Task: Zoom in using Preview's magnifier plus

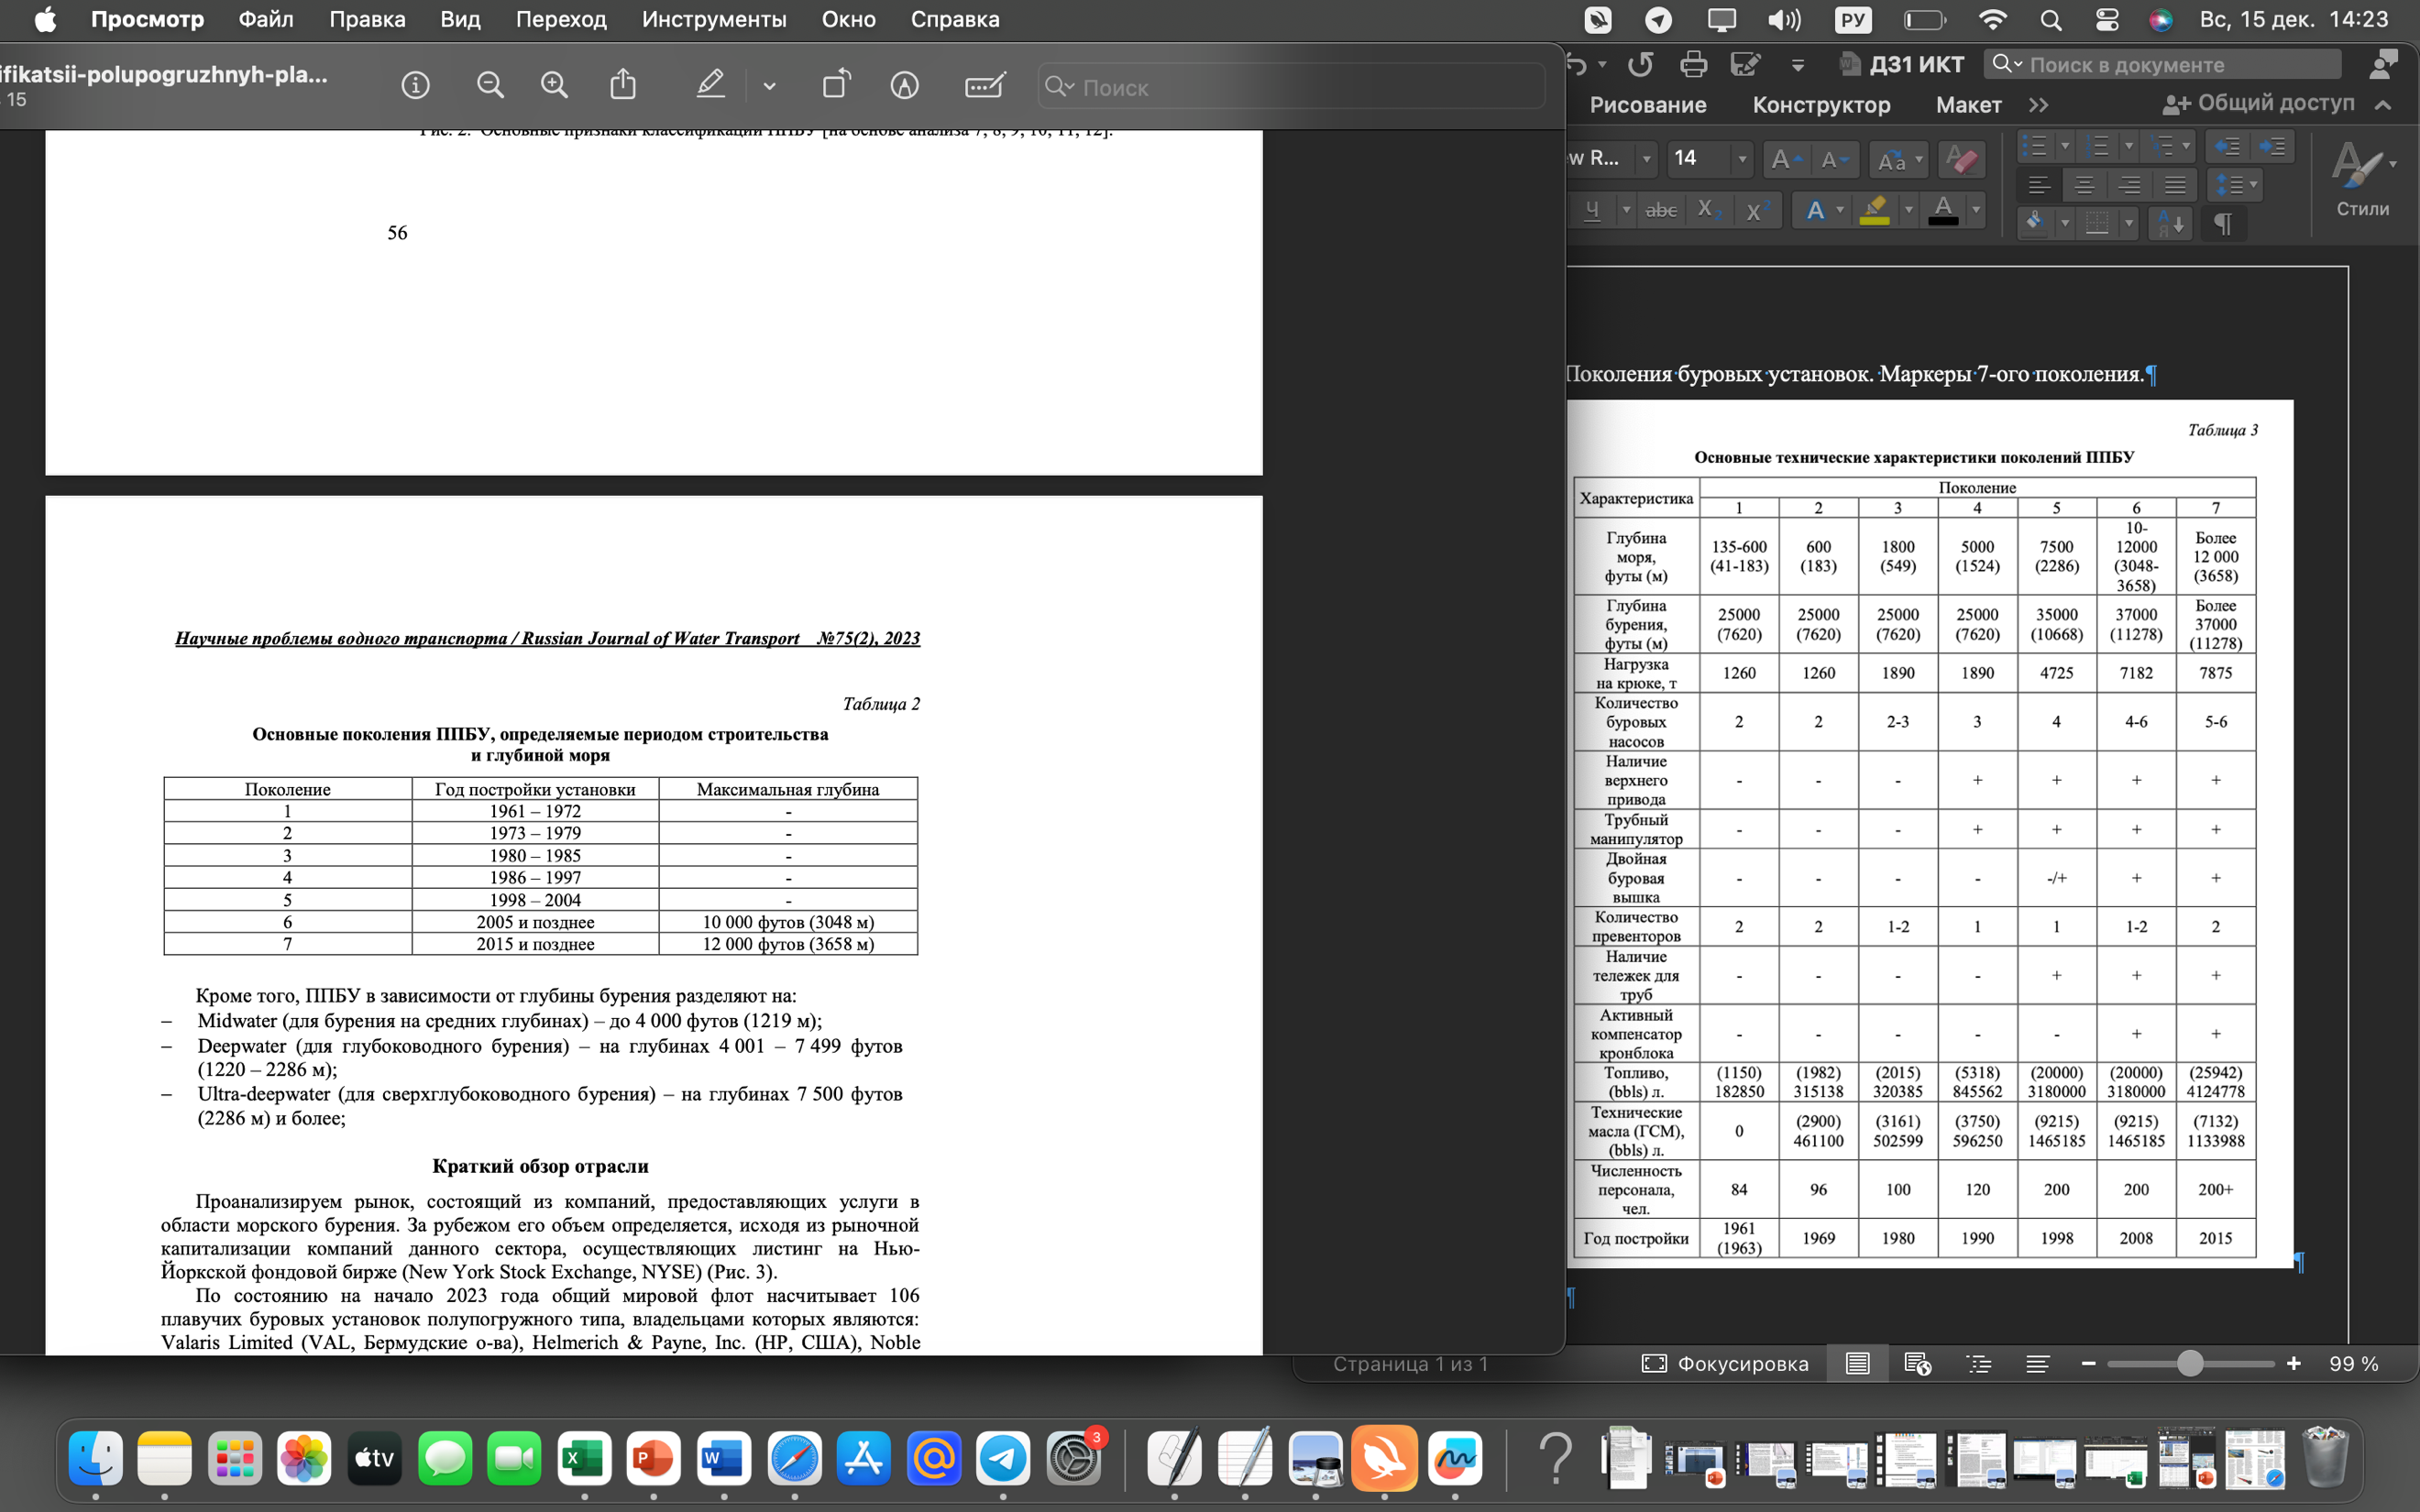Action: point(554,86)
